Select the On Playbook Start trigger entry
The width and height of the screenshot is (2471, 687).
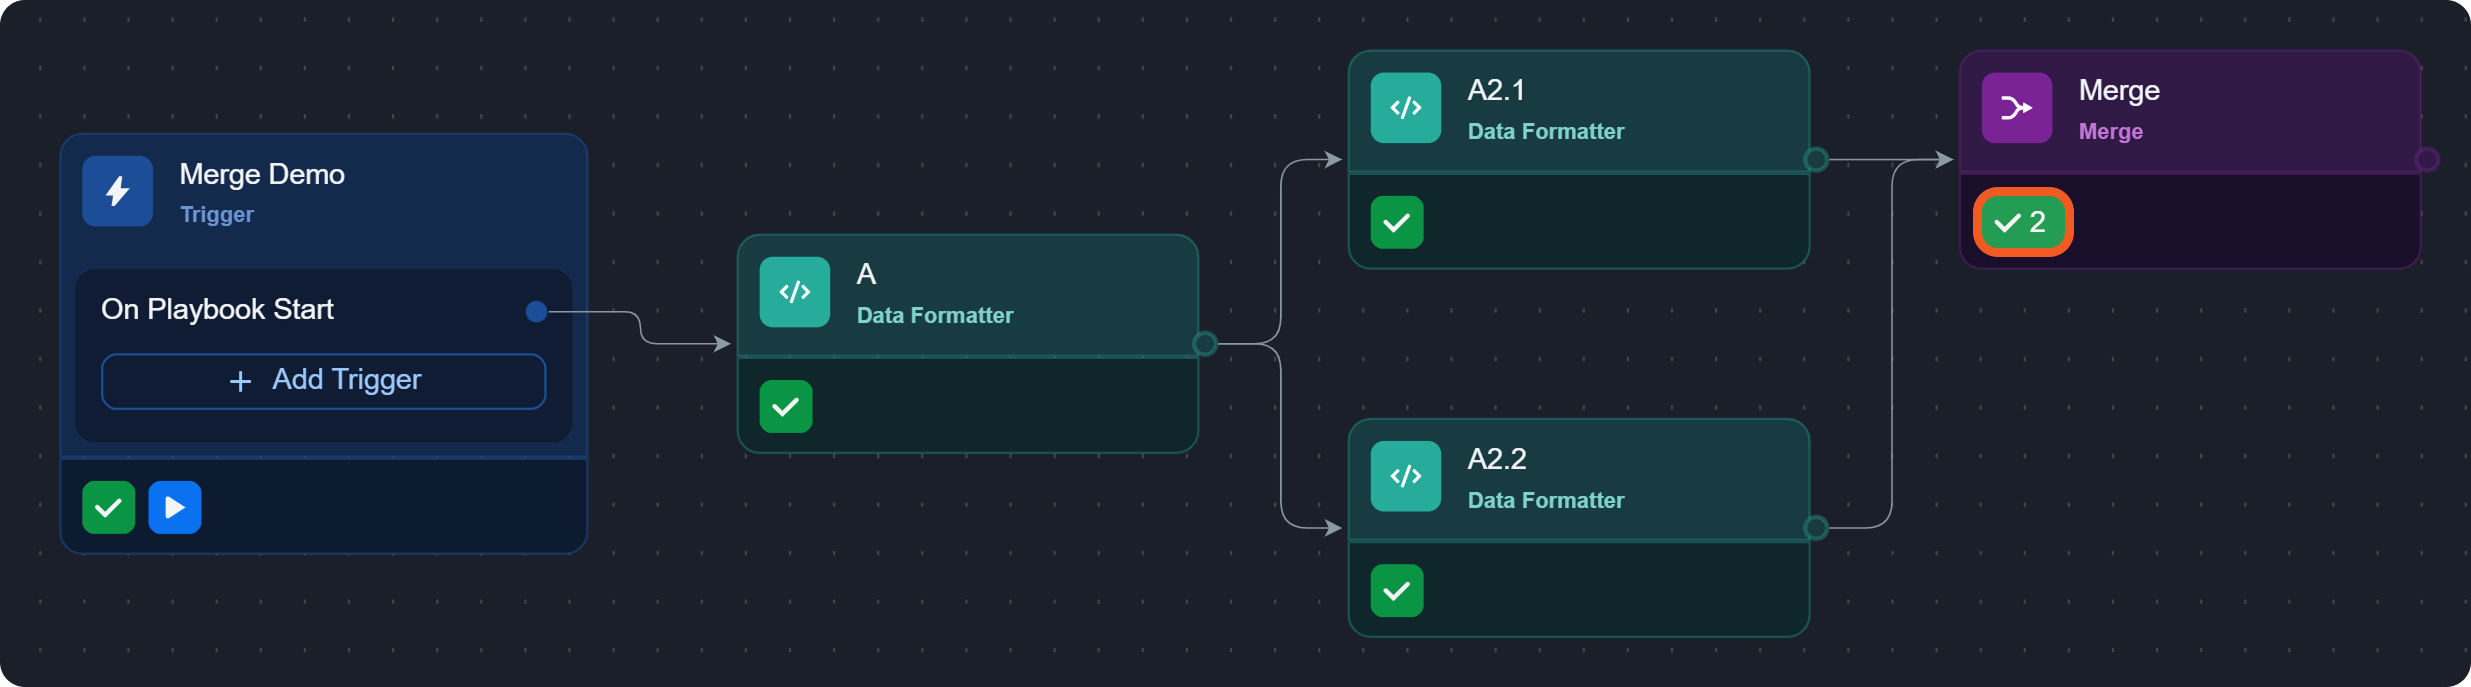[x=217, y=310]
